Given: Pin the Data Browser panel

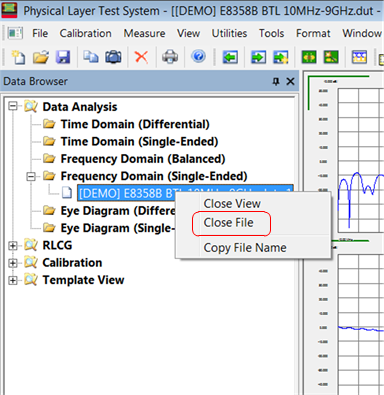Looking at the screenshot, I should click(276, 81).
